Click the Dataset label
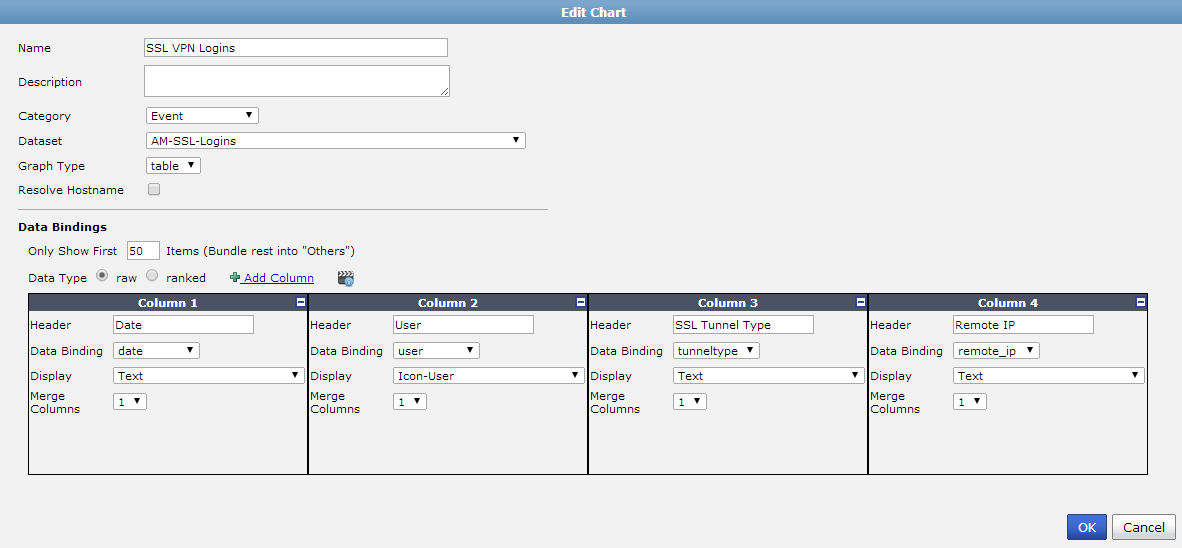 pos(40,141)
